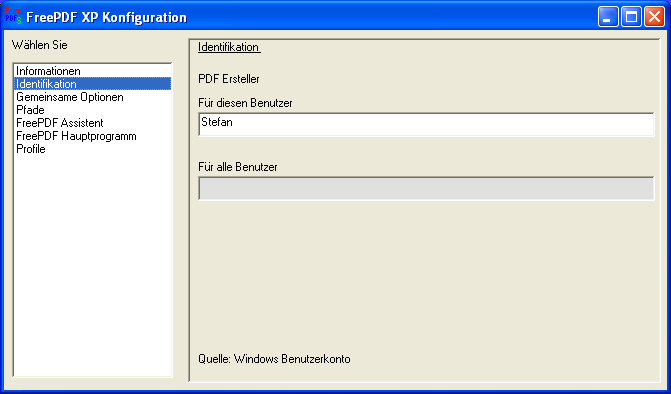Click the PDF Ersteller label
This screenshot has width=671, height=394.
click(x=229, y=79)
